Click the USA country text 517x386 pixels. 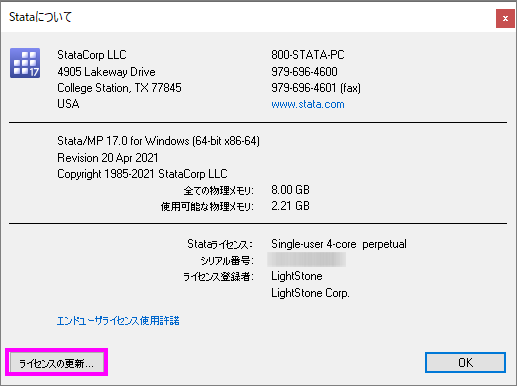68,104
